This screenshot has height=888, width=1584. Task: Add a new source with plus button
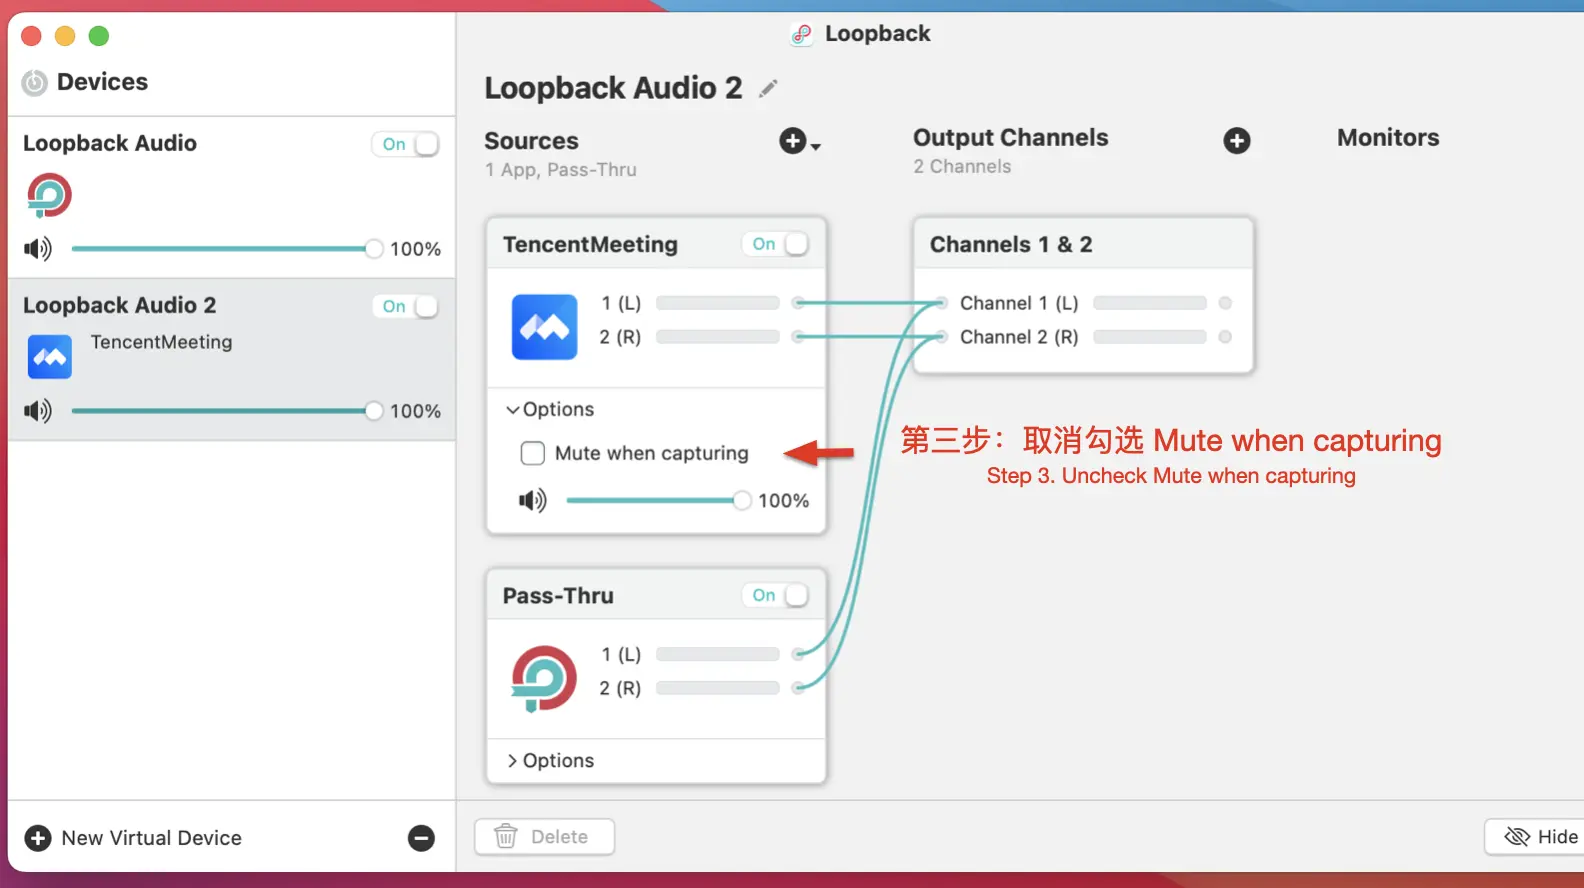click(799, 141)
